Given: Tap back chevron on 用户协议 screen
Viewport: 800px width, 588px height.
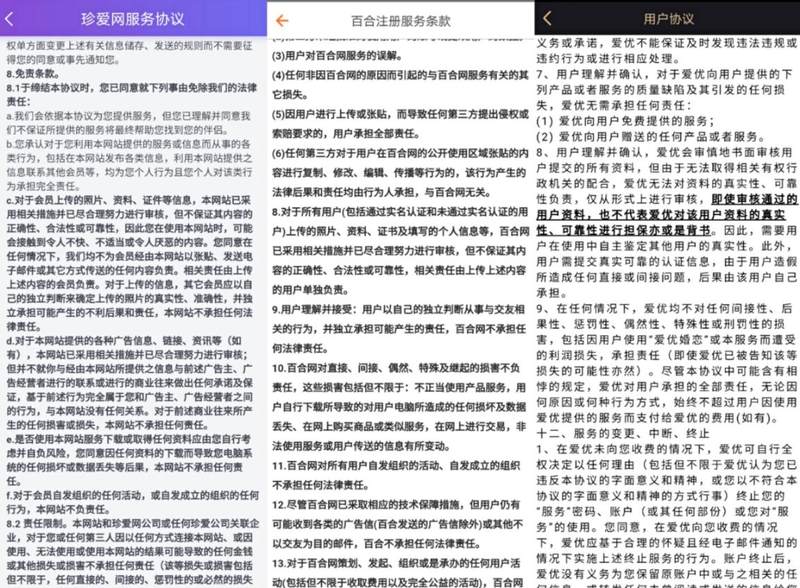Looking at the screenshot, I should 547,18.
